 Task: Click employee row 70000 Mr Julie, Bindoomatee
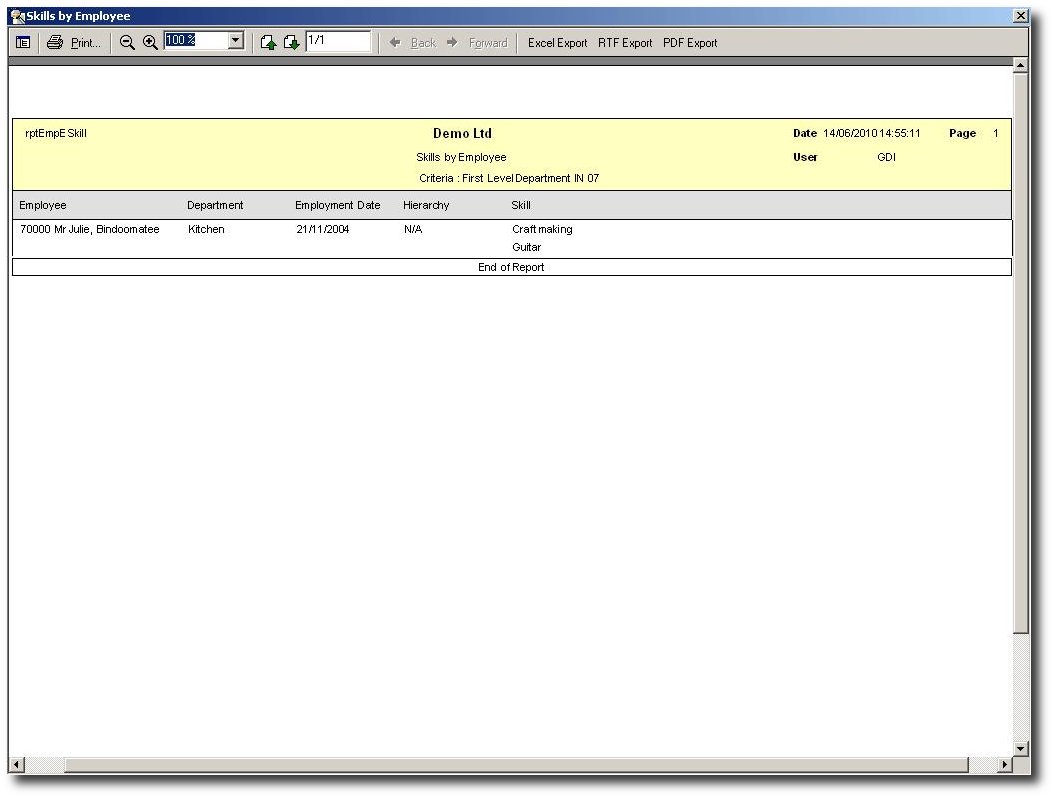(90, 230)
